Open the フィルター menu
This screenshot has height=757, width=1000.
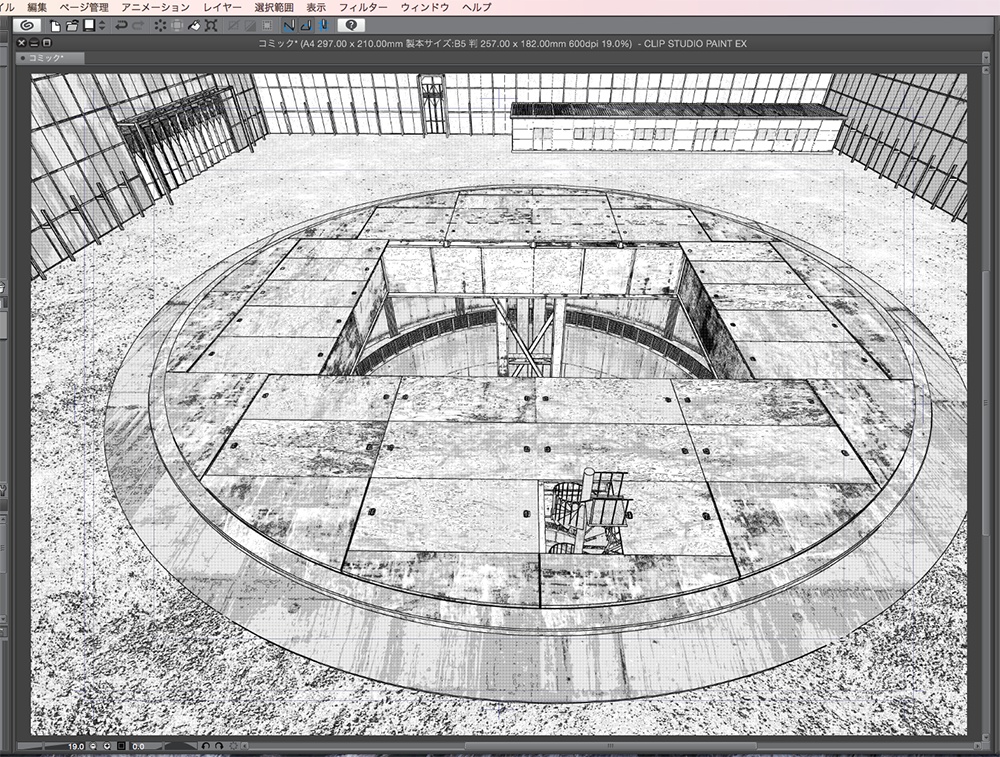363,8
